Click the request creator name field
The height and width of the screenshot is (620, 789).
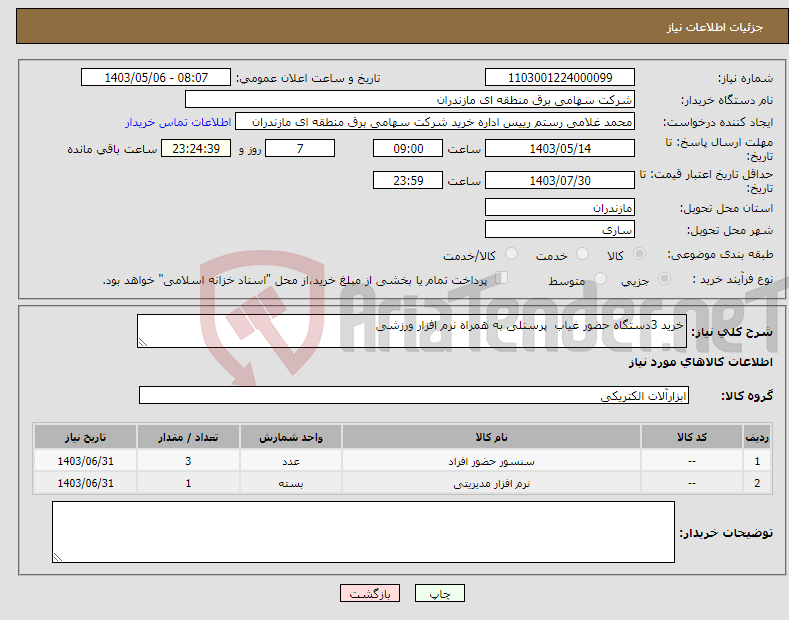435,122
